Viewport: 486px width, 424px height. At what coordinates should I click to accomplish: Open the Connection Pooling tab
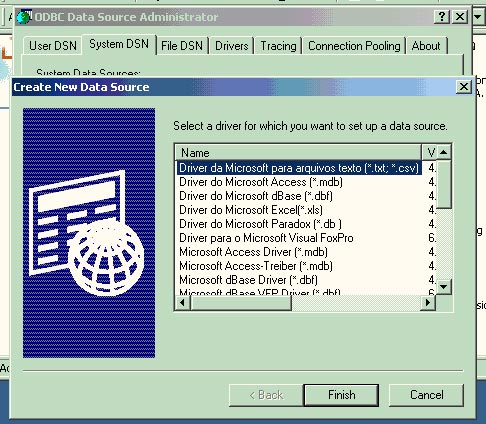pyautogui.click(x=354, y=46)
